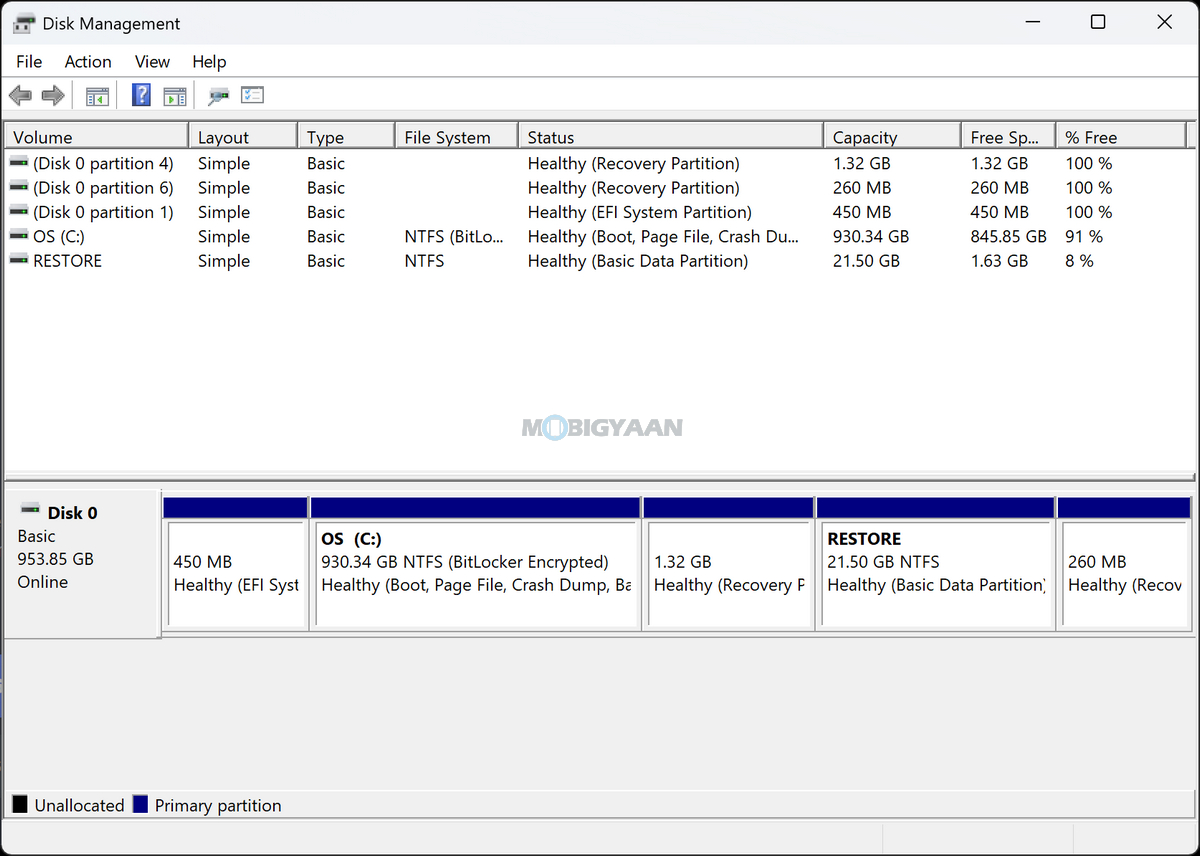Click Show/Hide Action Pane toolbar icon
Screen dimensions: 1200x856
pyautogui.click(x=175, y=96)
